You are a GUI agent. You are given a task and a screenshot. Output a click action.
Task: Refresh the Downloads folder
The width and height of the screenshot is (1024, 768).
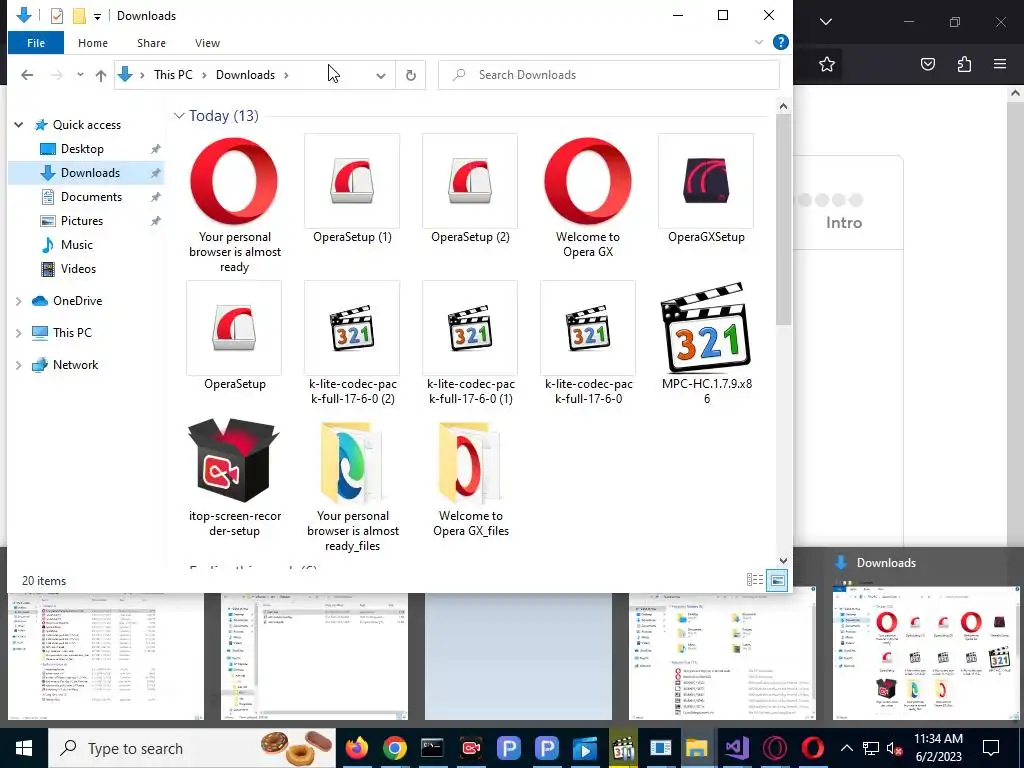tap(411, 75)
